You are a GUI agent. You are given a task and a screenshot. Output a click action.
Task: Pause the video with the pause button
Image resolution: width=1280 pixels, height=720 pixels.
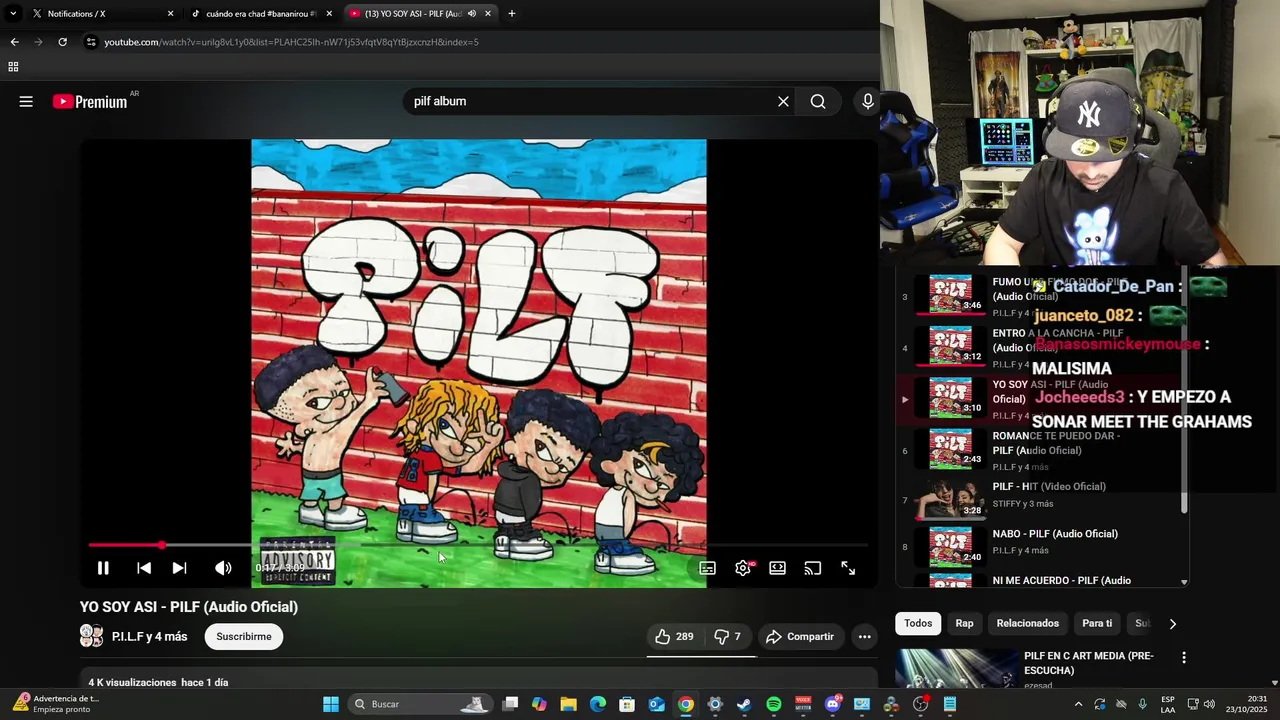pyautogui.click(x=103, y=568)
